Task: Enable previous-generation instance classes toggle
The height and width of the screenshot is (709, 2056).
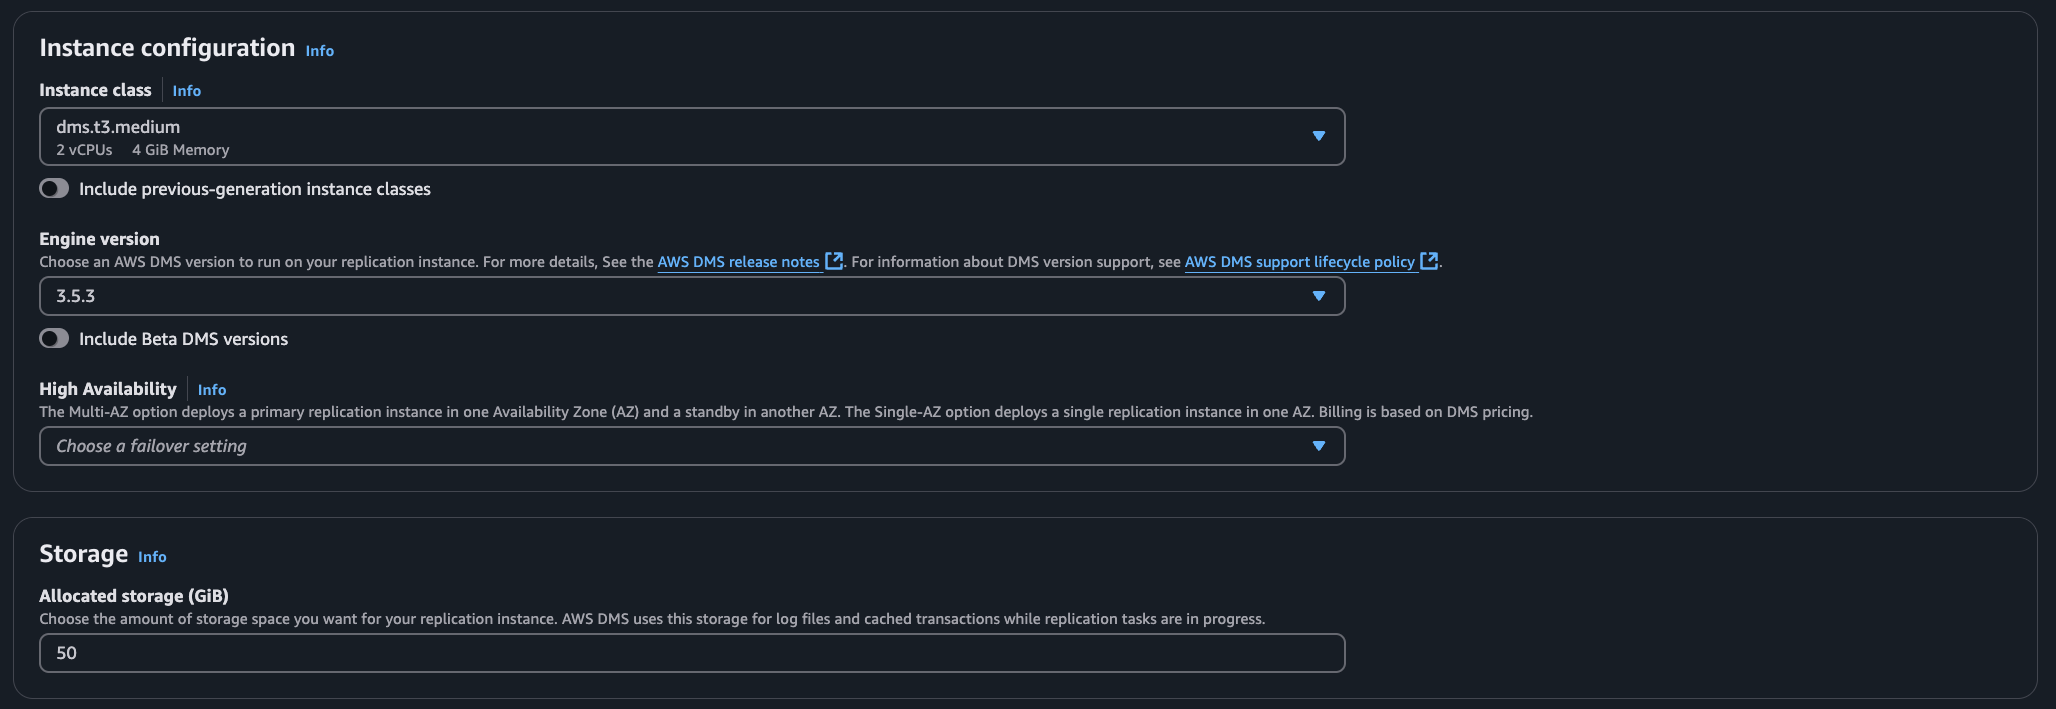Action: (x=54, y=189)
